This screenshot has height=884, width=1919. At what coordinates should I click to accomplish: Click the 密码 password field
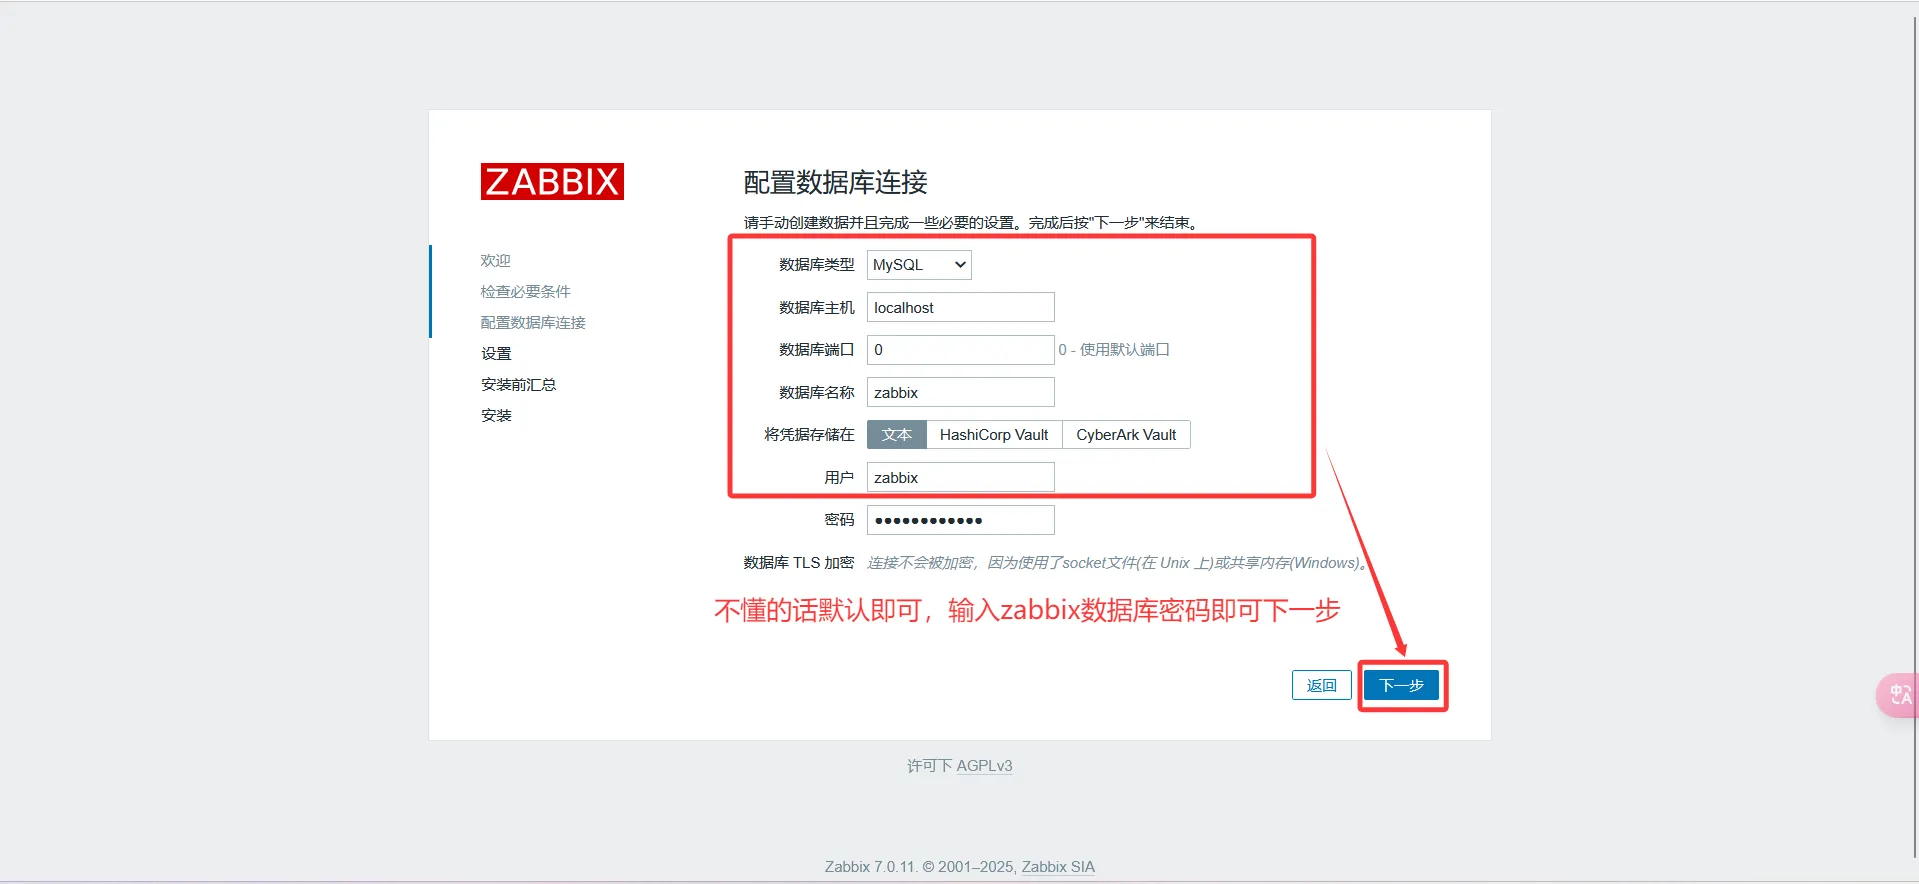click(960, 520)
